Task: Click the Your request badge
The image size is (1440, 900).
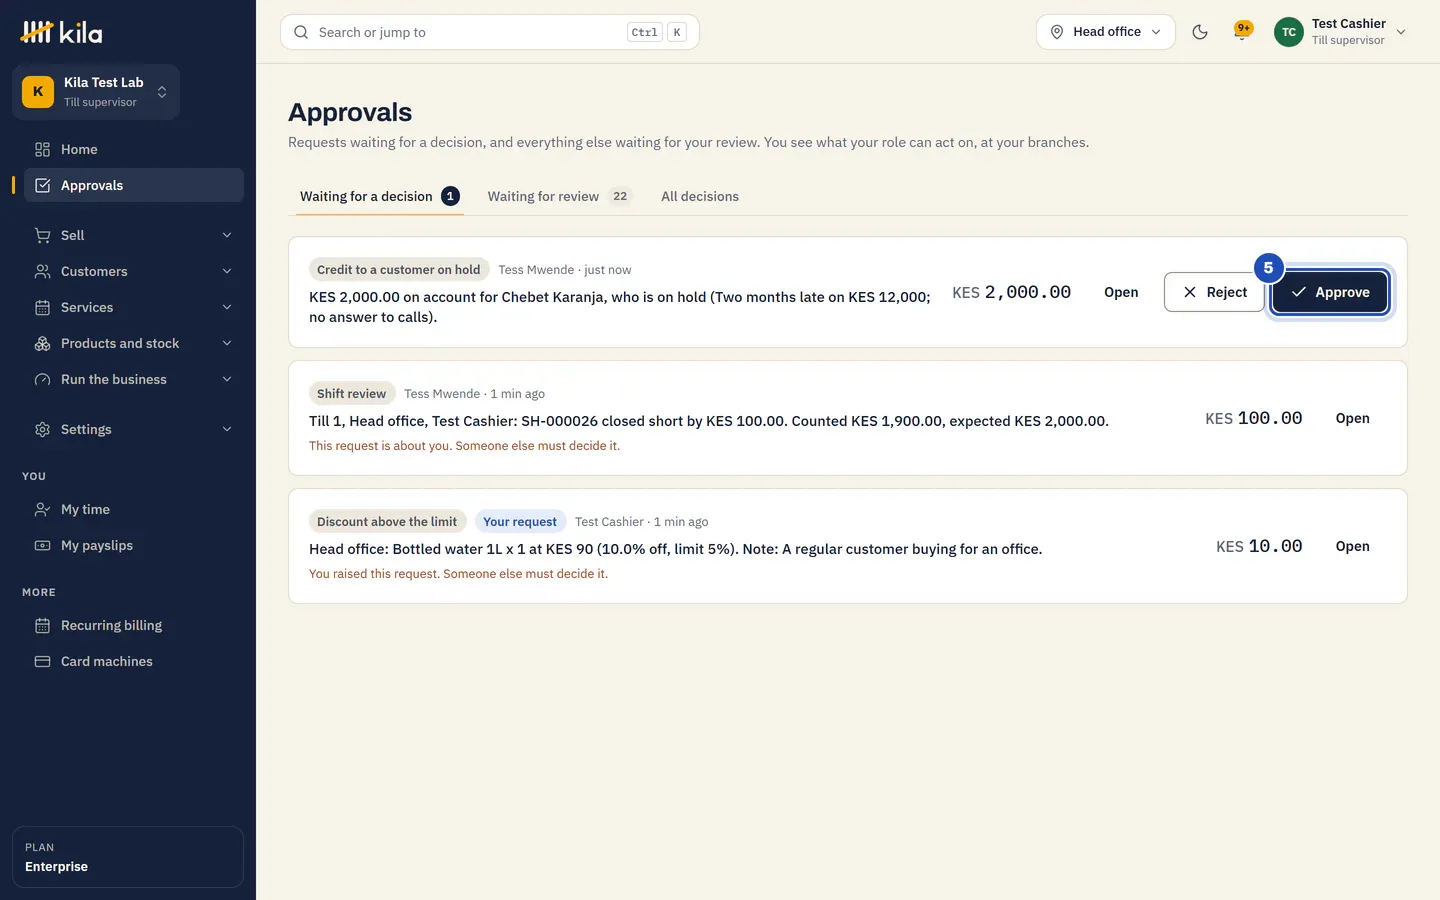Action: 520,521
